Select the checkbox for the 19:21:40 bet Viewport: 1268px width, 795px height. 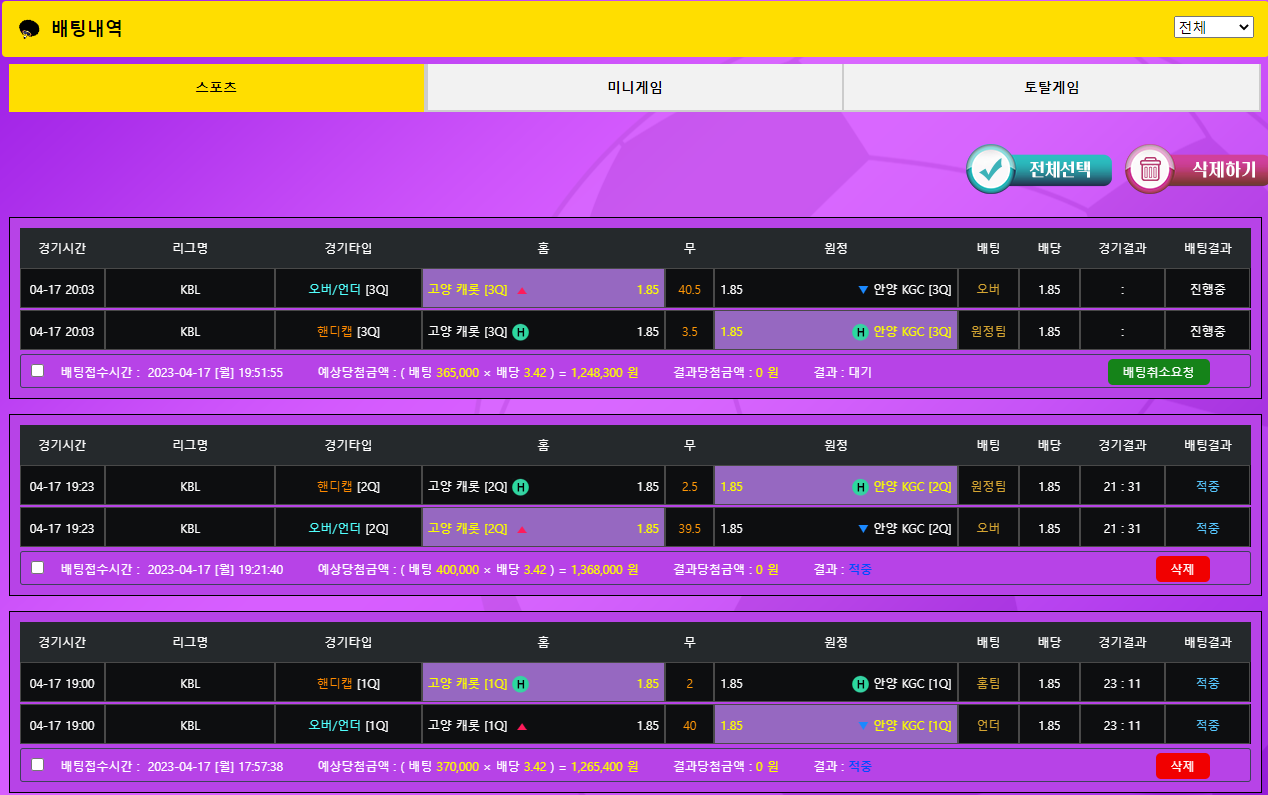[38, 568]
